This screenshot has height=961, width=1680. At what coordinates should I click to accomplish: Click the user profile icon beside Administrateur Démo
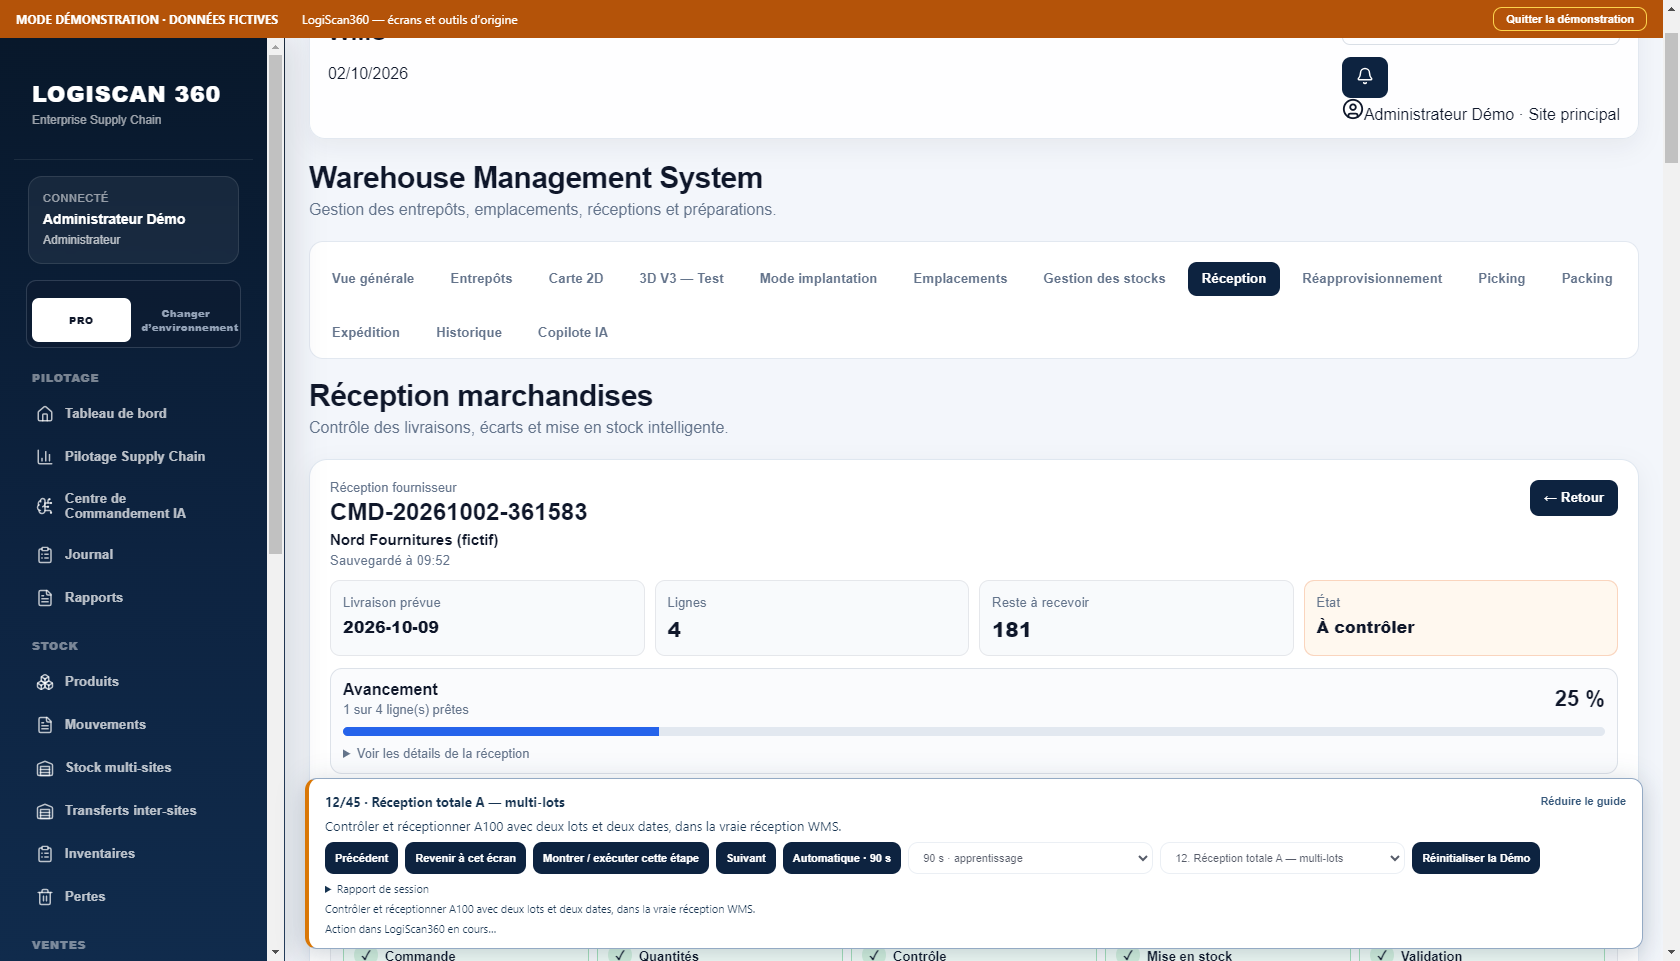pos(1352,110)
